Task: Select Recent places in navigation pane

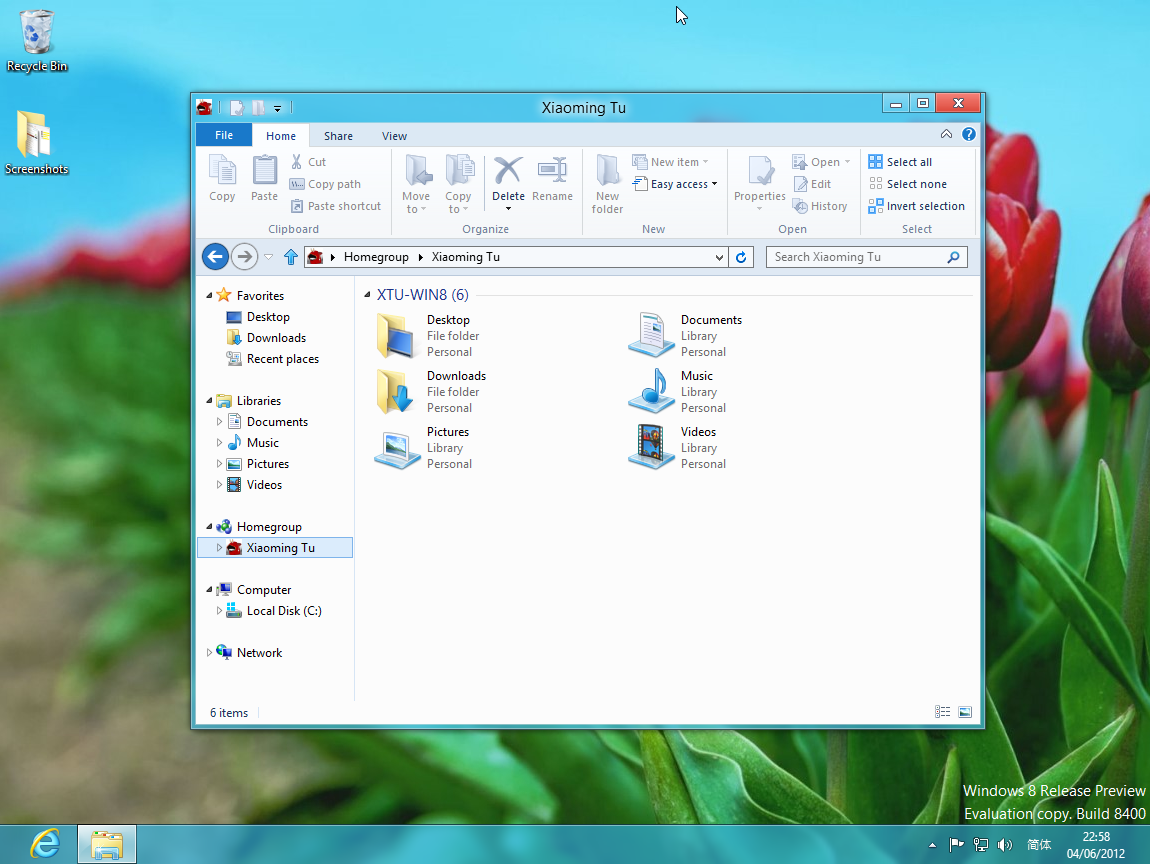Action: 273,359
